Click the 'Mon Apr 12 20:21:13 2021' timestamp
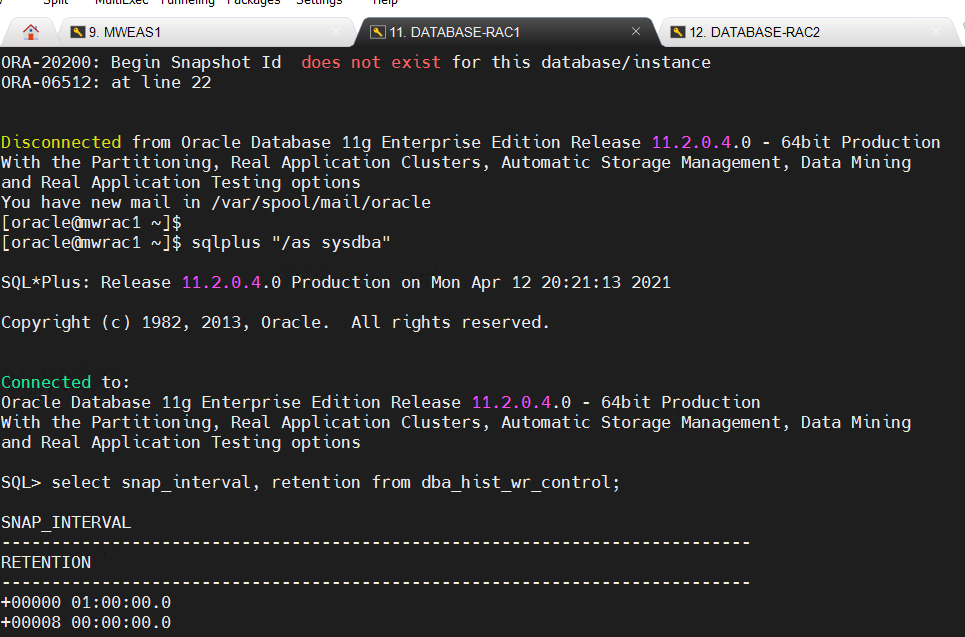The image size is (965, 637). point(550,282)
